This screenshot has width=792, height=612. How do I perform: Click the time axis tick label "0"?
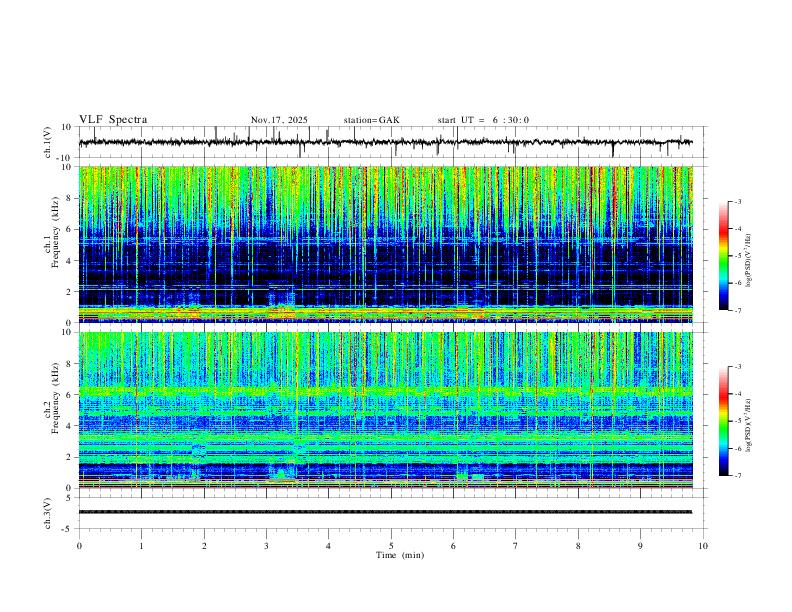pos(79,546)
